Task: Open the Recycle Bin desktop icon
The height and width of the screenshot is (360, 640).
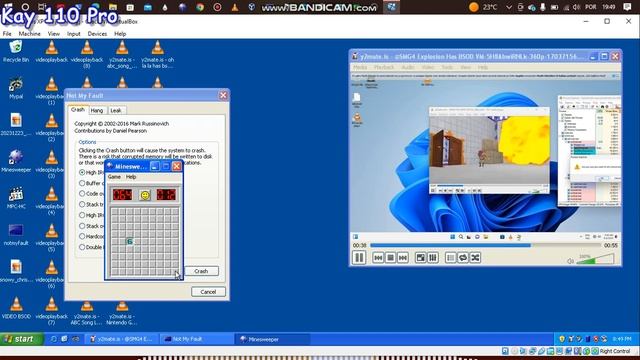Action: pyautogui.click(x=16, y=51)
